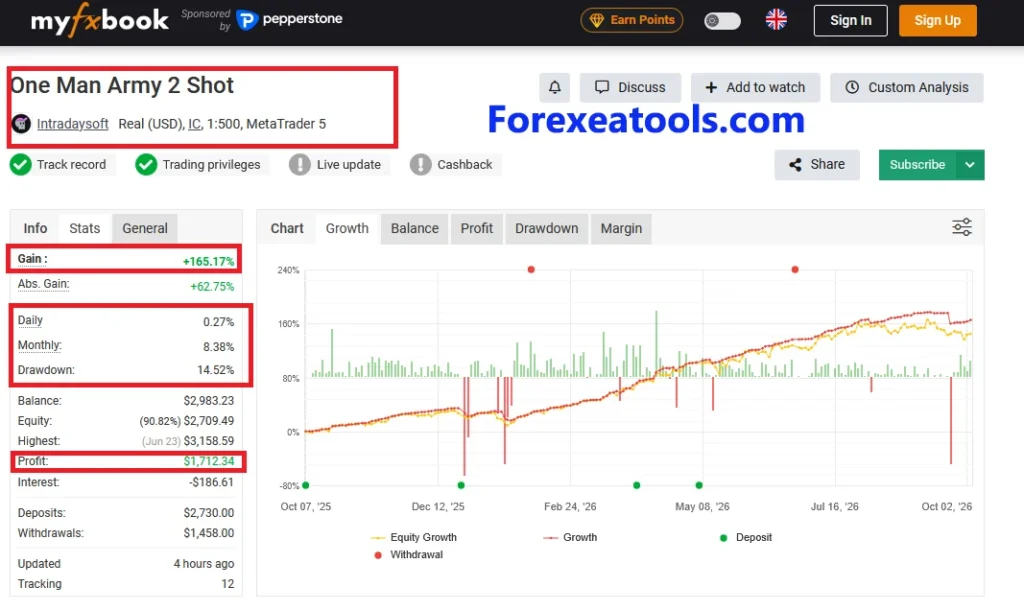The width and height of the screenshot is (1024, 610).
Task: Click the Subscribe button
Action: [918, 165]
